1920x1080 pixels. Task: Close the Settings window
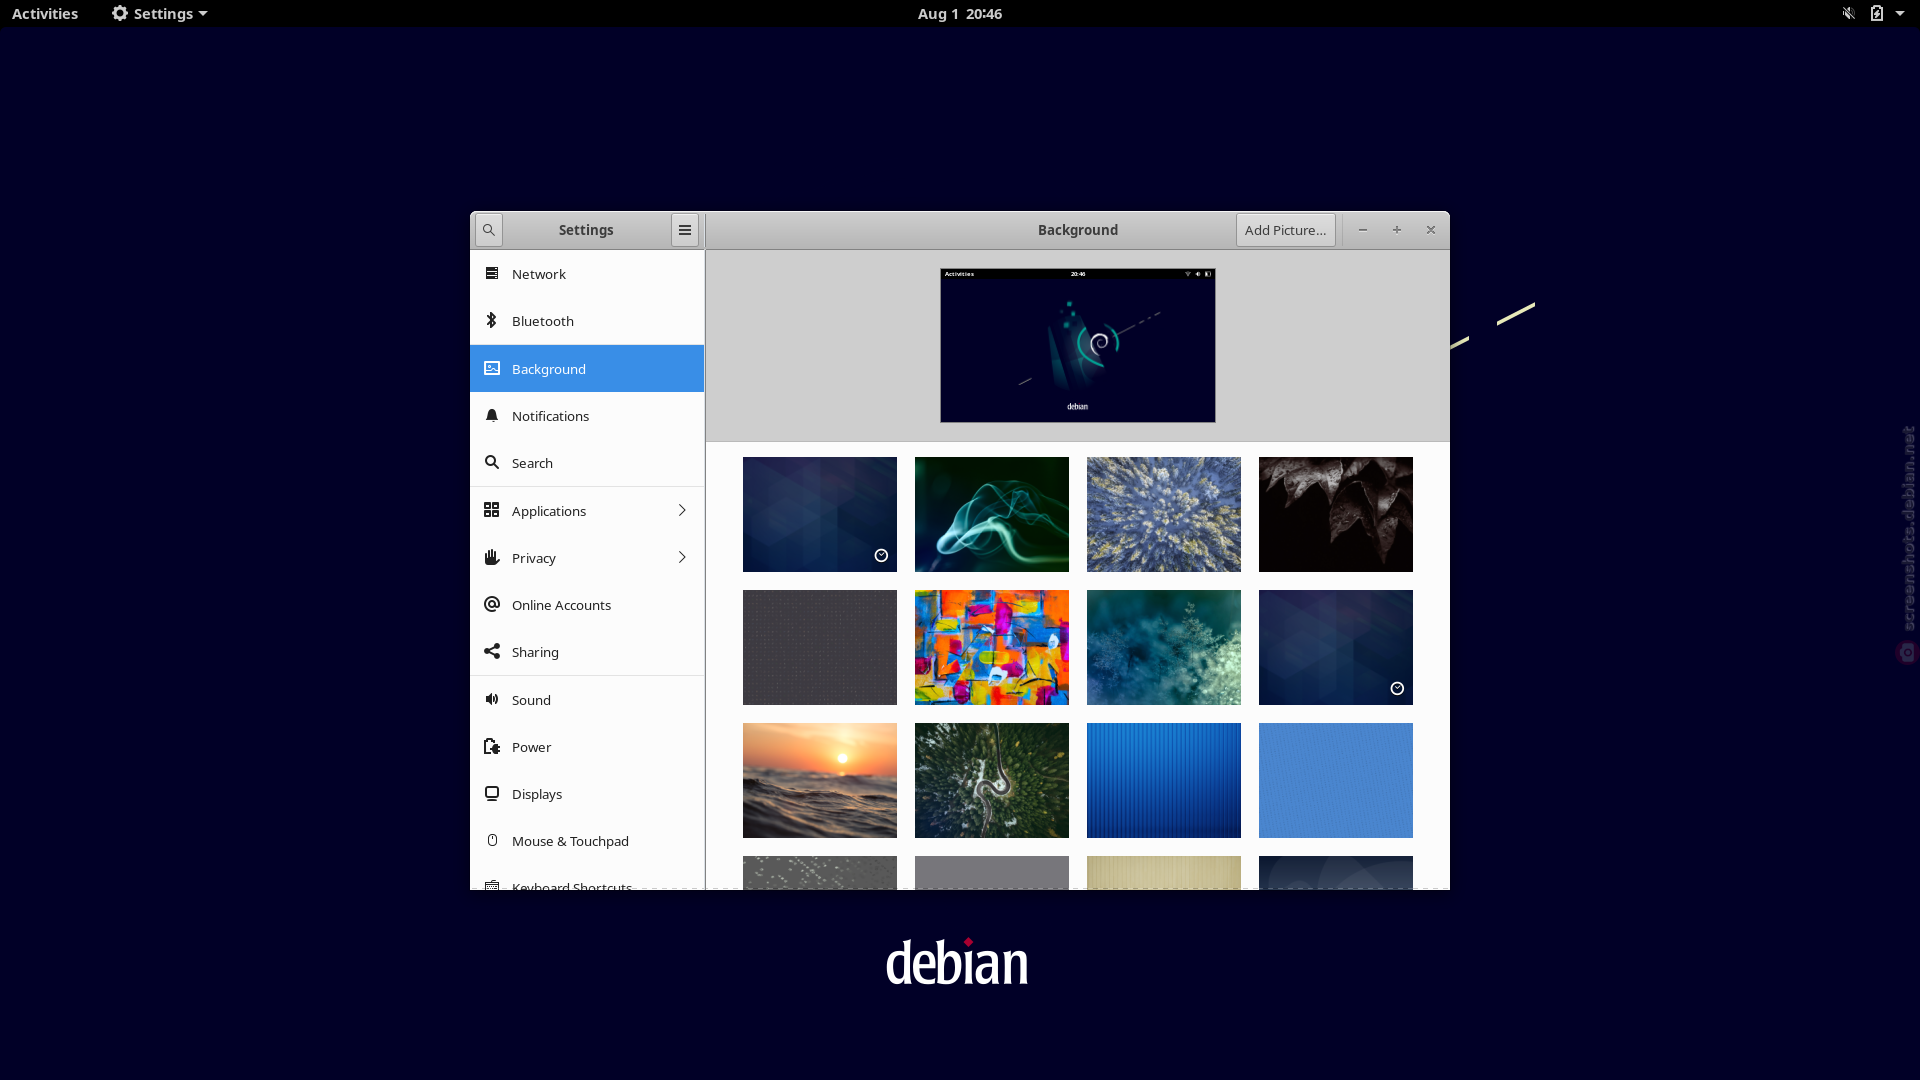1431,230
